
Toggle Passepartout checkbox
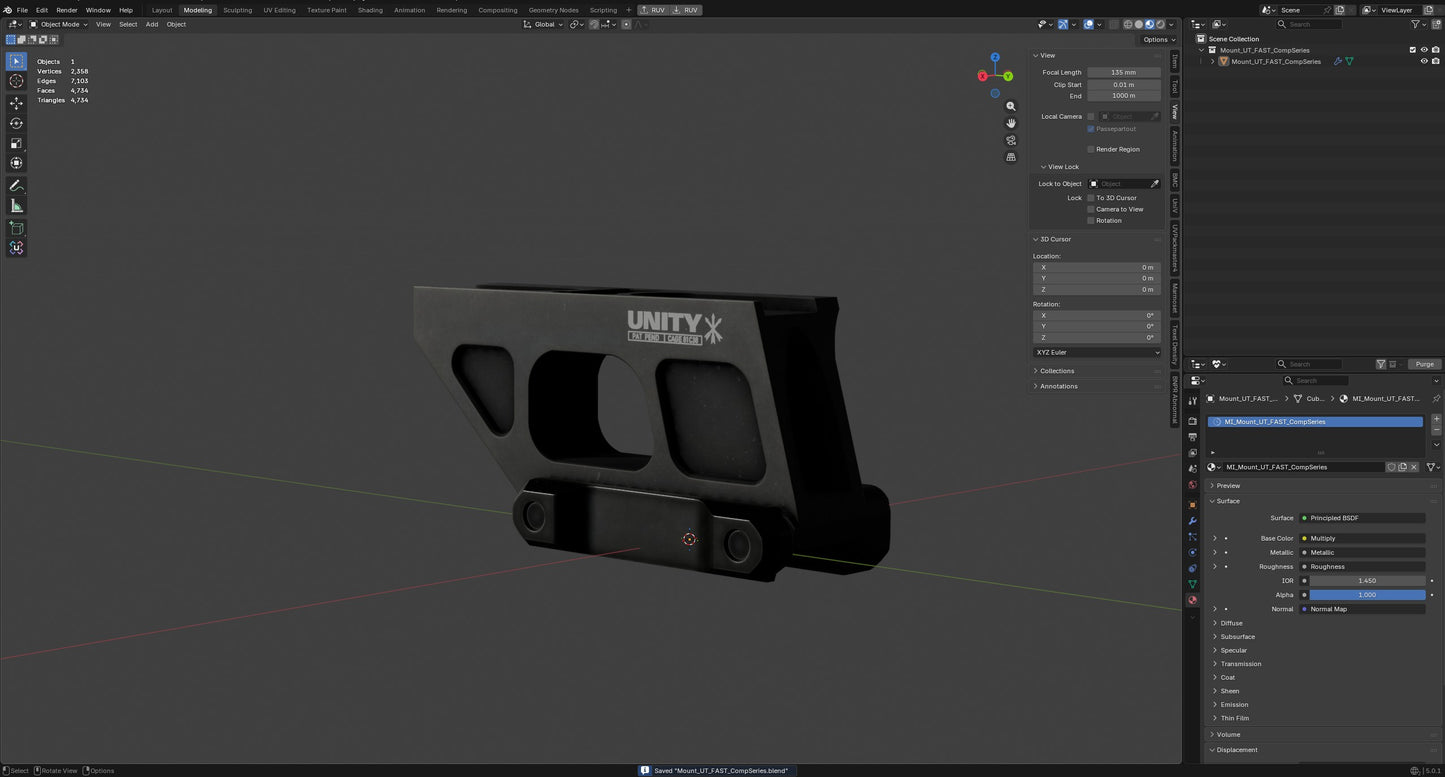(x=1090, y=129)
